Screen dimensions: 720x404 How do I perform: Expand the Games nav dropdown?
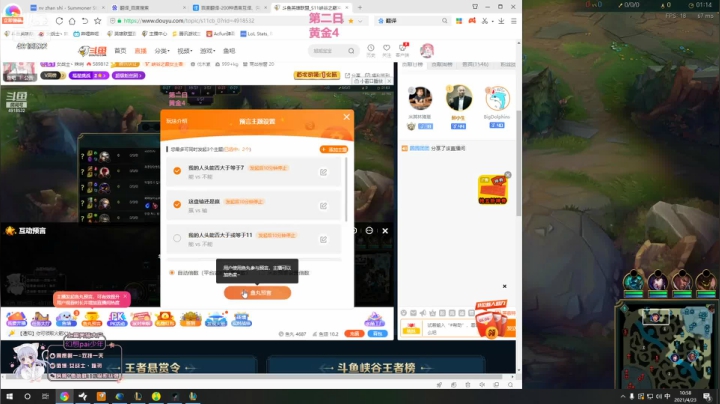coord(207,51)
